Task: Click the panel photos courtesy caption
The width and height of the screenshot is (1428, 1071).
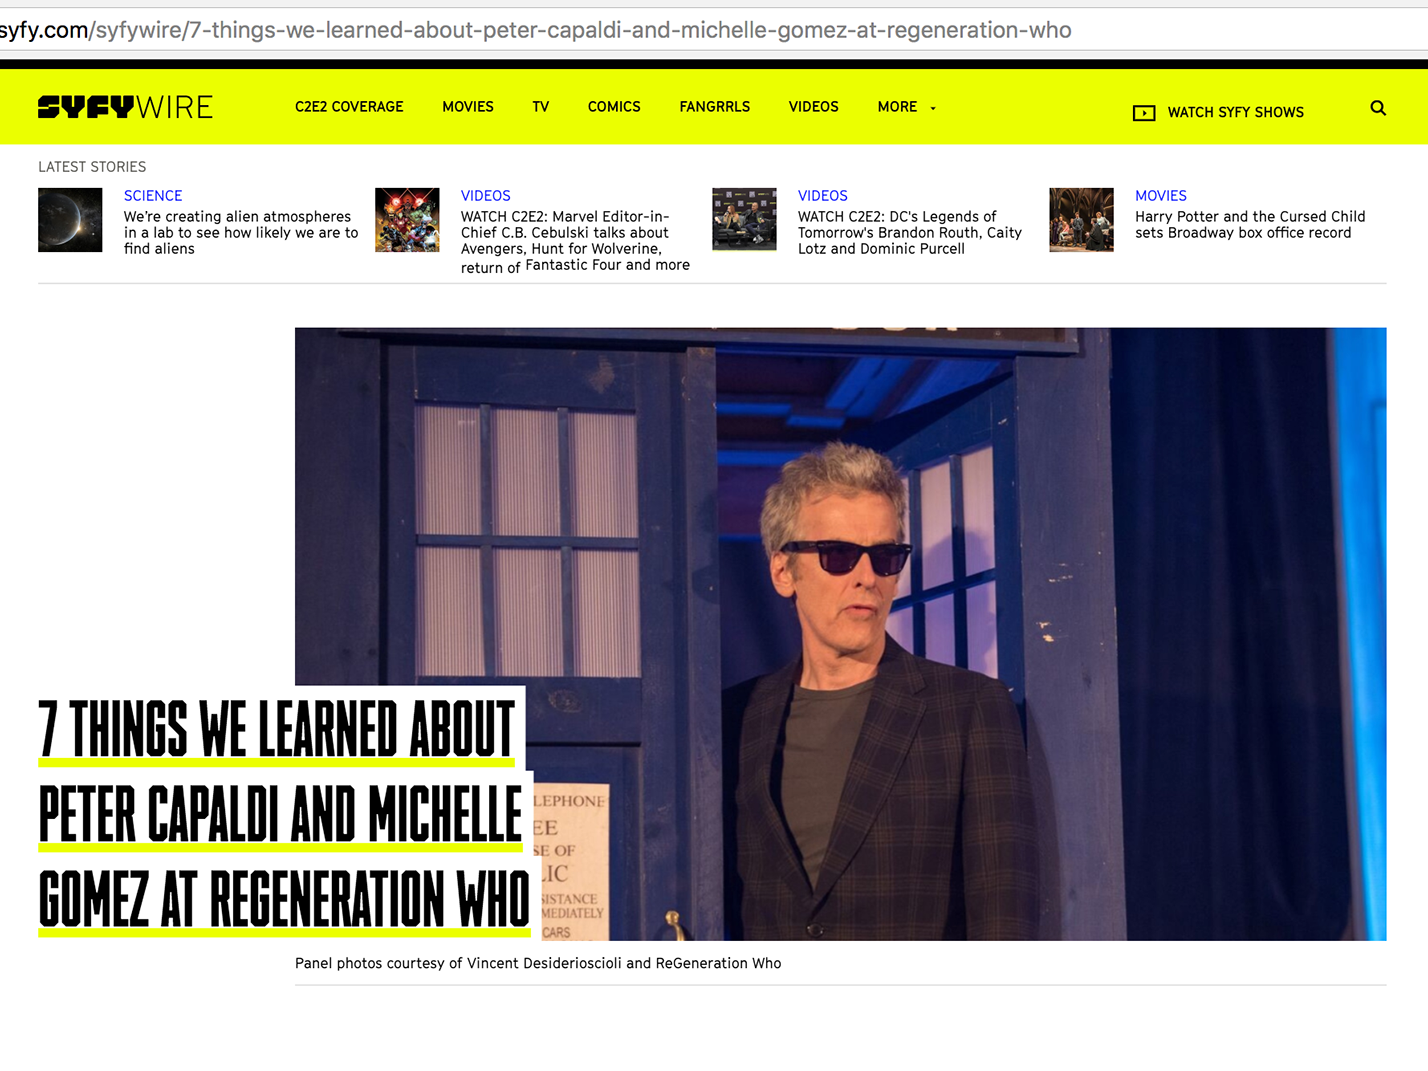Action: (538, 963)
